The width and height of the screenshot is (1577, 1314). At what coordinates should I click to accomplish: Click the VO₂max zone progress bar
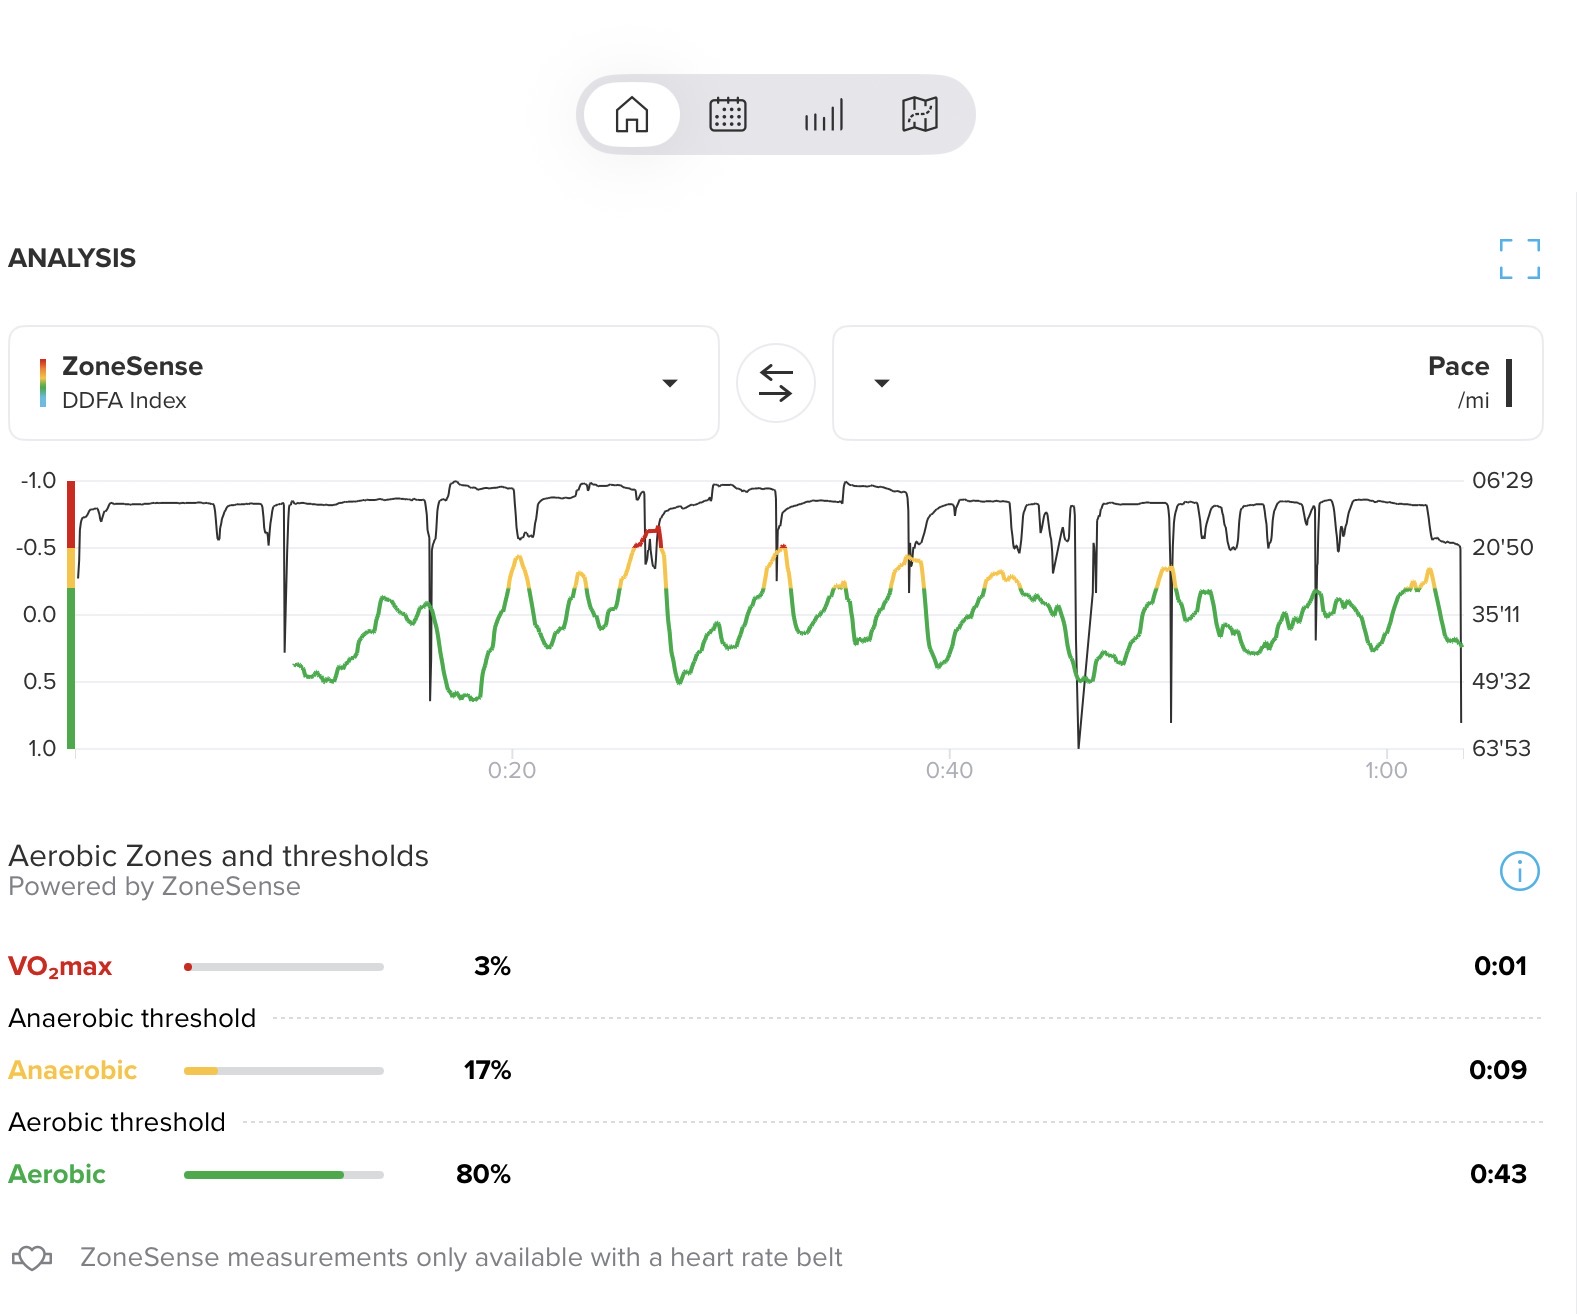coord(283,967)
